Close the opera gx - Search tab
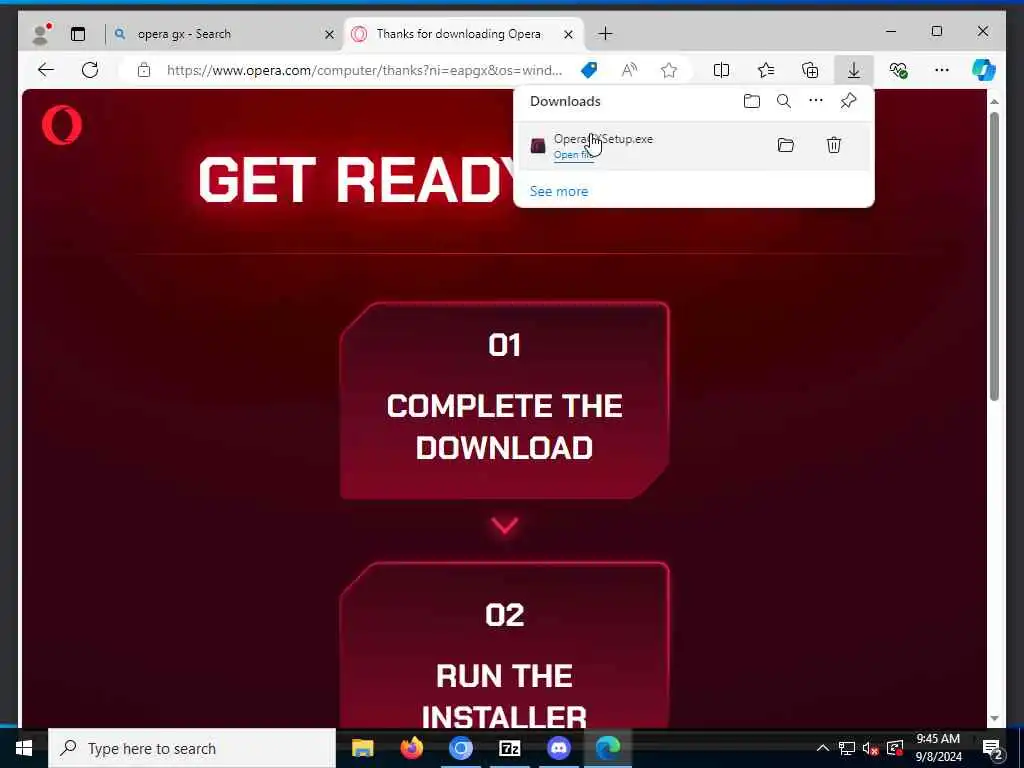The image size is (1024, 768). [330, 34]
